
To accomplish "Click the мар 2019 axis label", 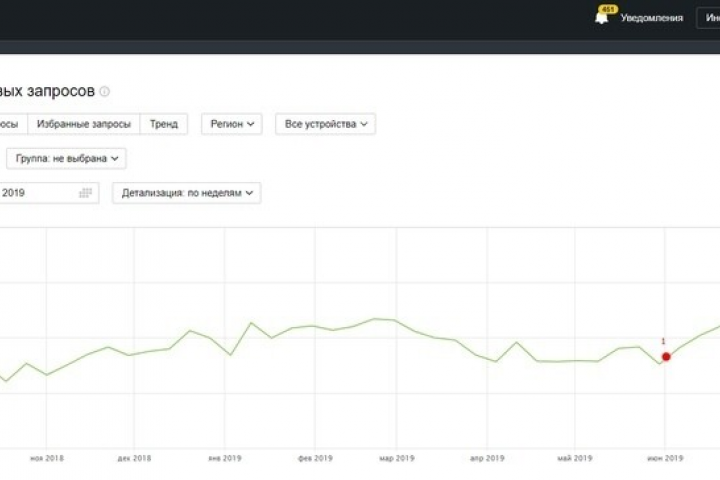I will pyautogui.click(x=397, y=458).
